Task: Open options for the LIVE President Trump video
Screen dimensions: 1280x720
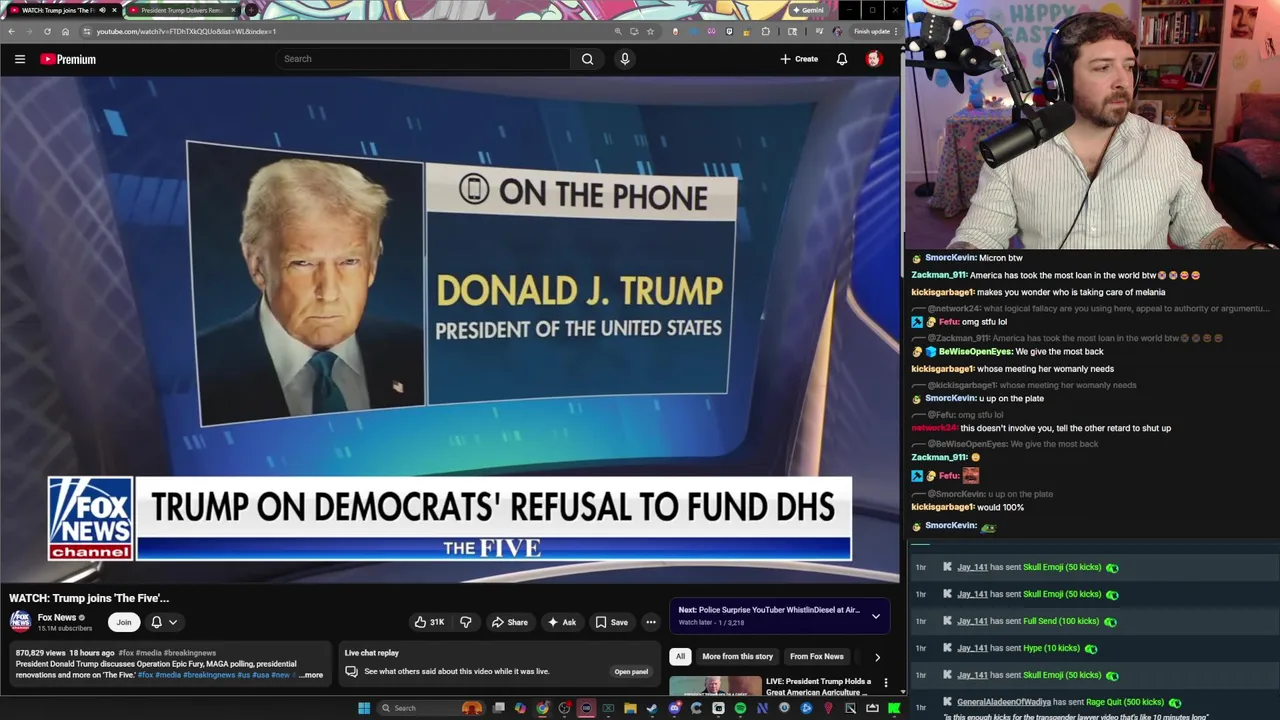Action: click(885, 682)
